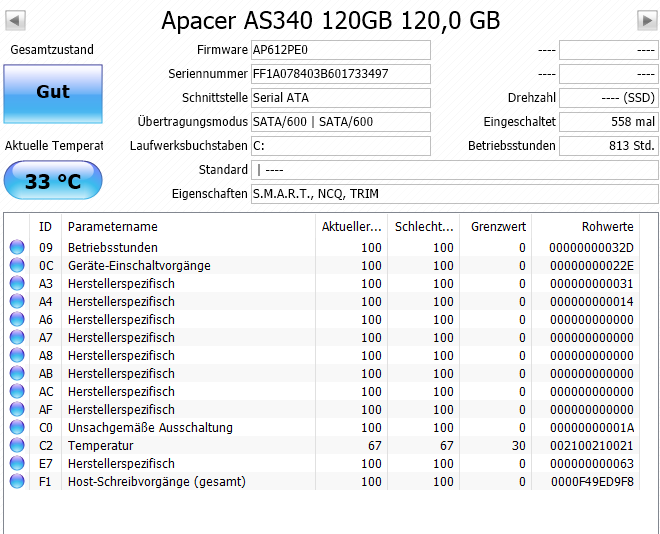Viewport: 660px width, 534px height.
Task: Select status icon for attribute A8
Action: coord(17,355)
